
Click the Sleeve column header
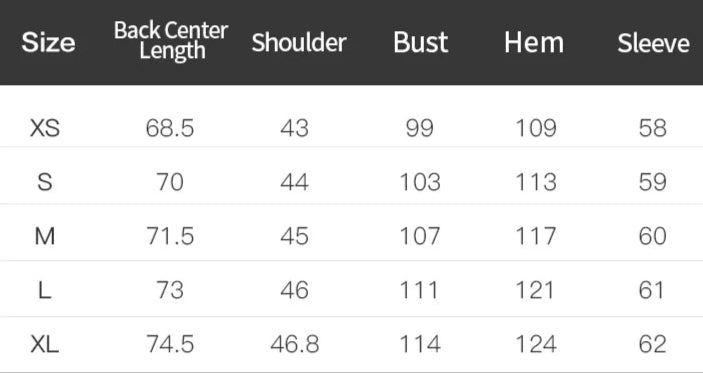tap(653, 43)
